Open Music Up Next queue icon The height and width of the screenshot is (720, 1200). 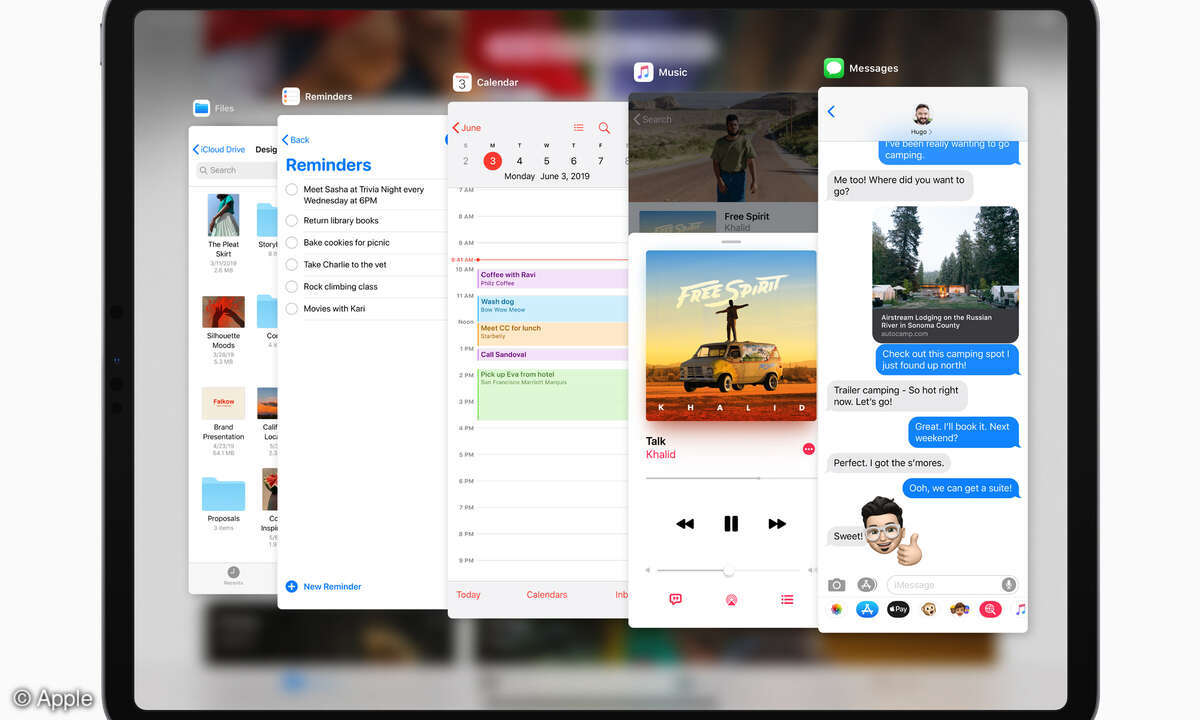point(787,599)
